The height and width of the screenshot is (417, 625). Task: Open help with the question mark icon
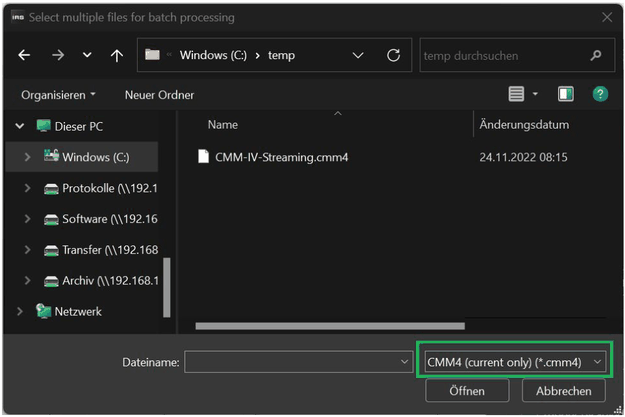pos(600,94)
